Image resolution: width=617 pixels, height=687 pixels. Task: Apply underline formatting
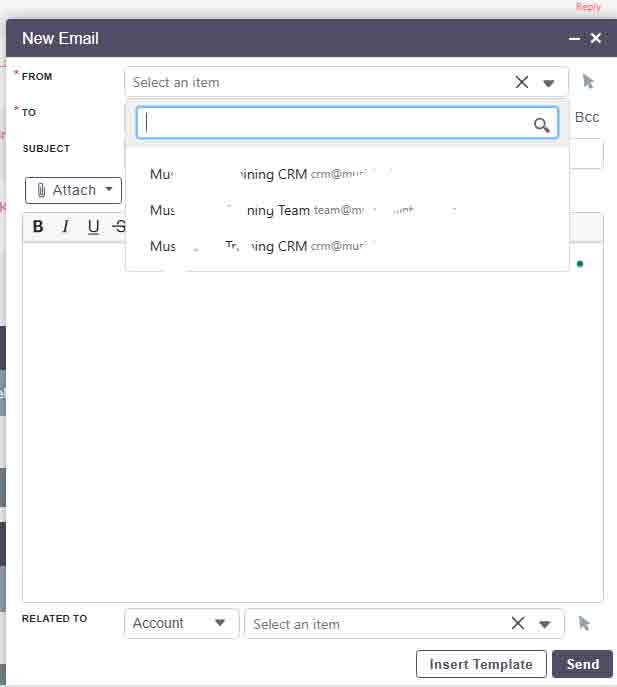93,227
